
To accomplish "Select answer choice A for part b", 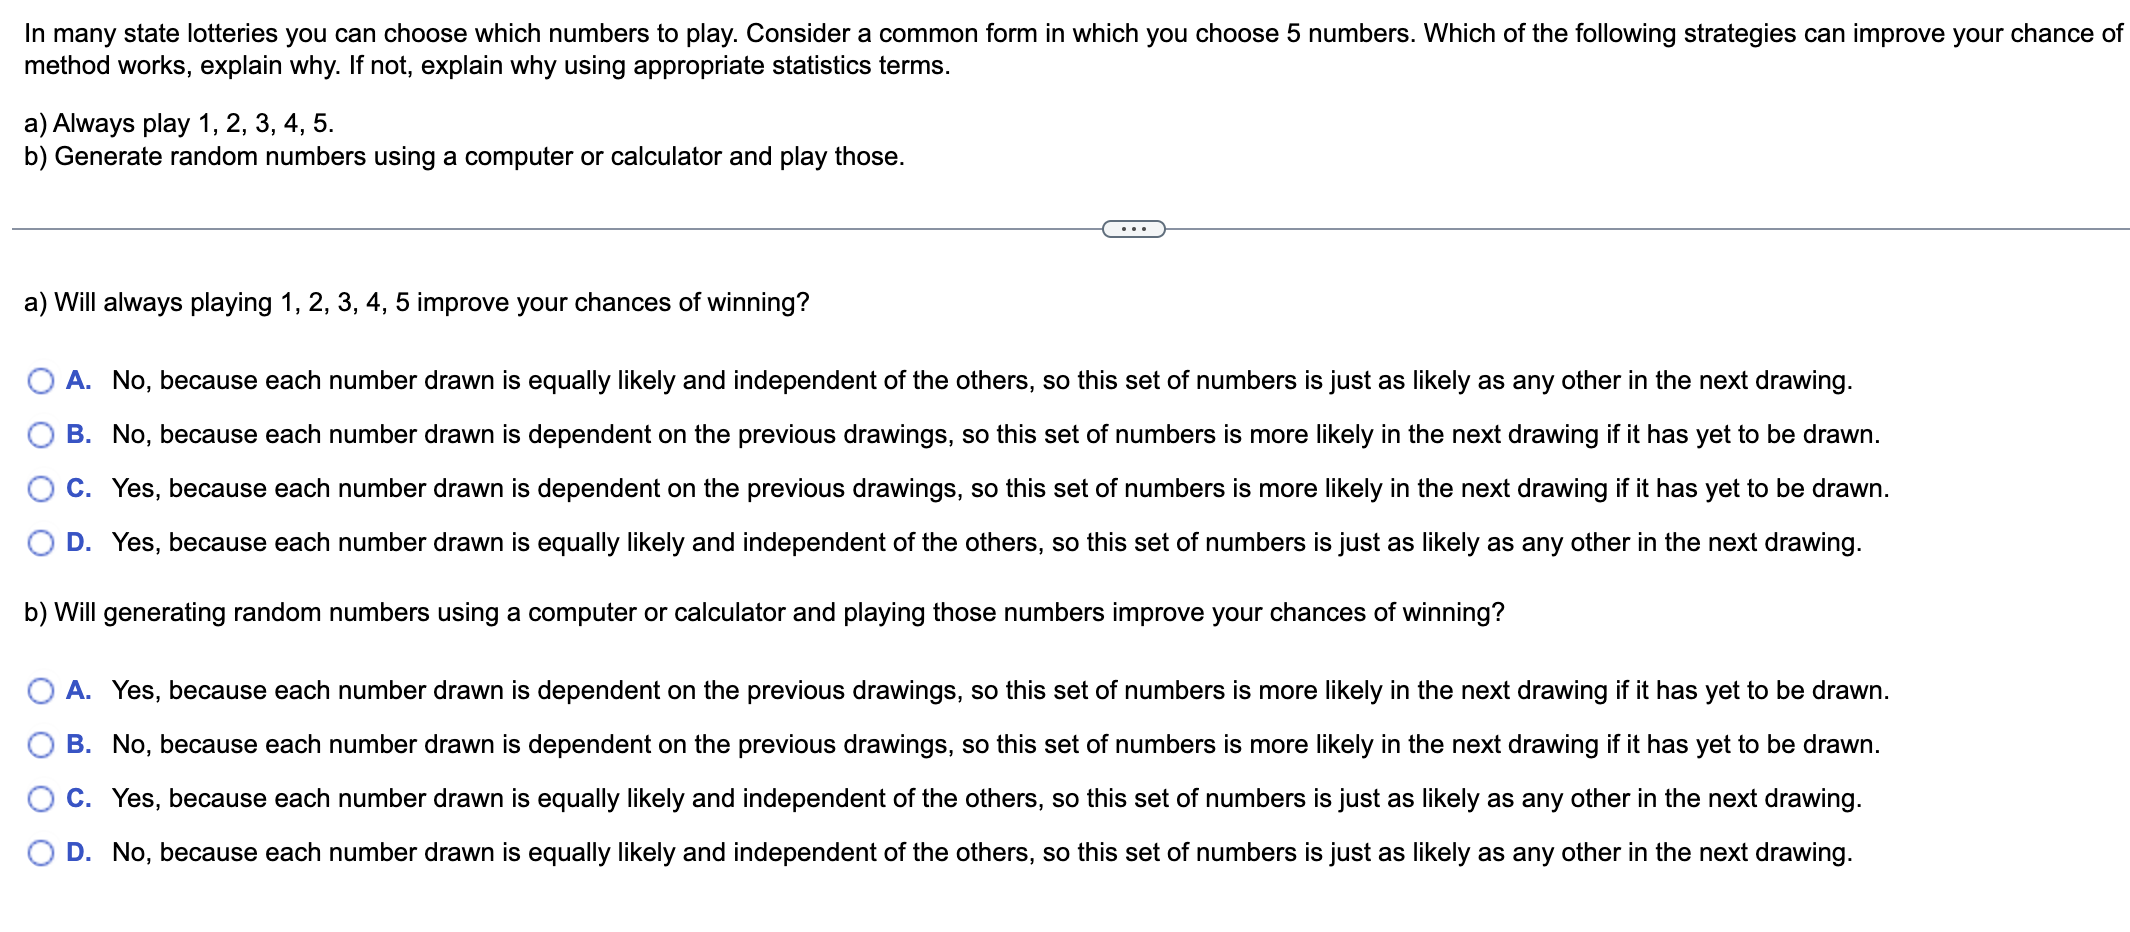I will 39,690.
